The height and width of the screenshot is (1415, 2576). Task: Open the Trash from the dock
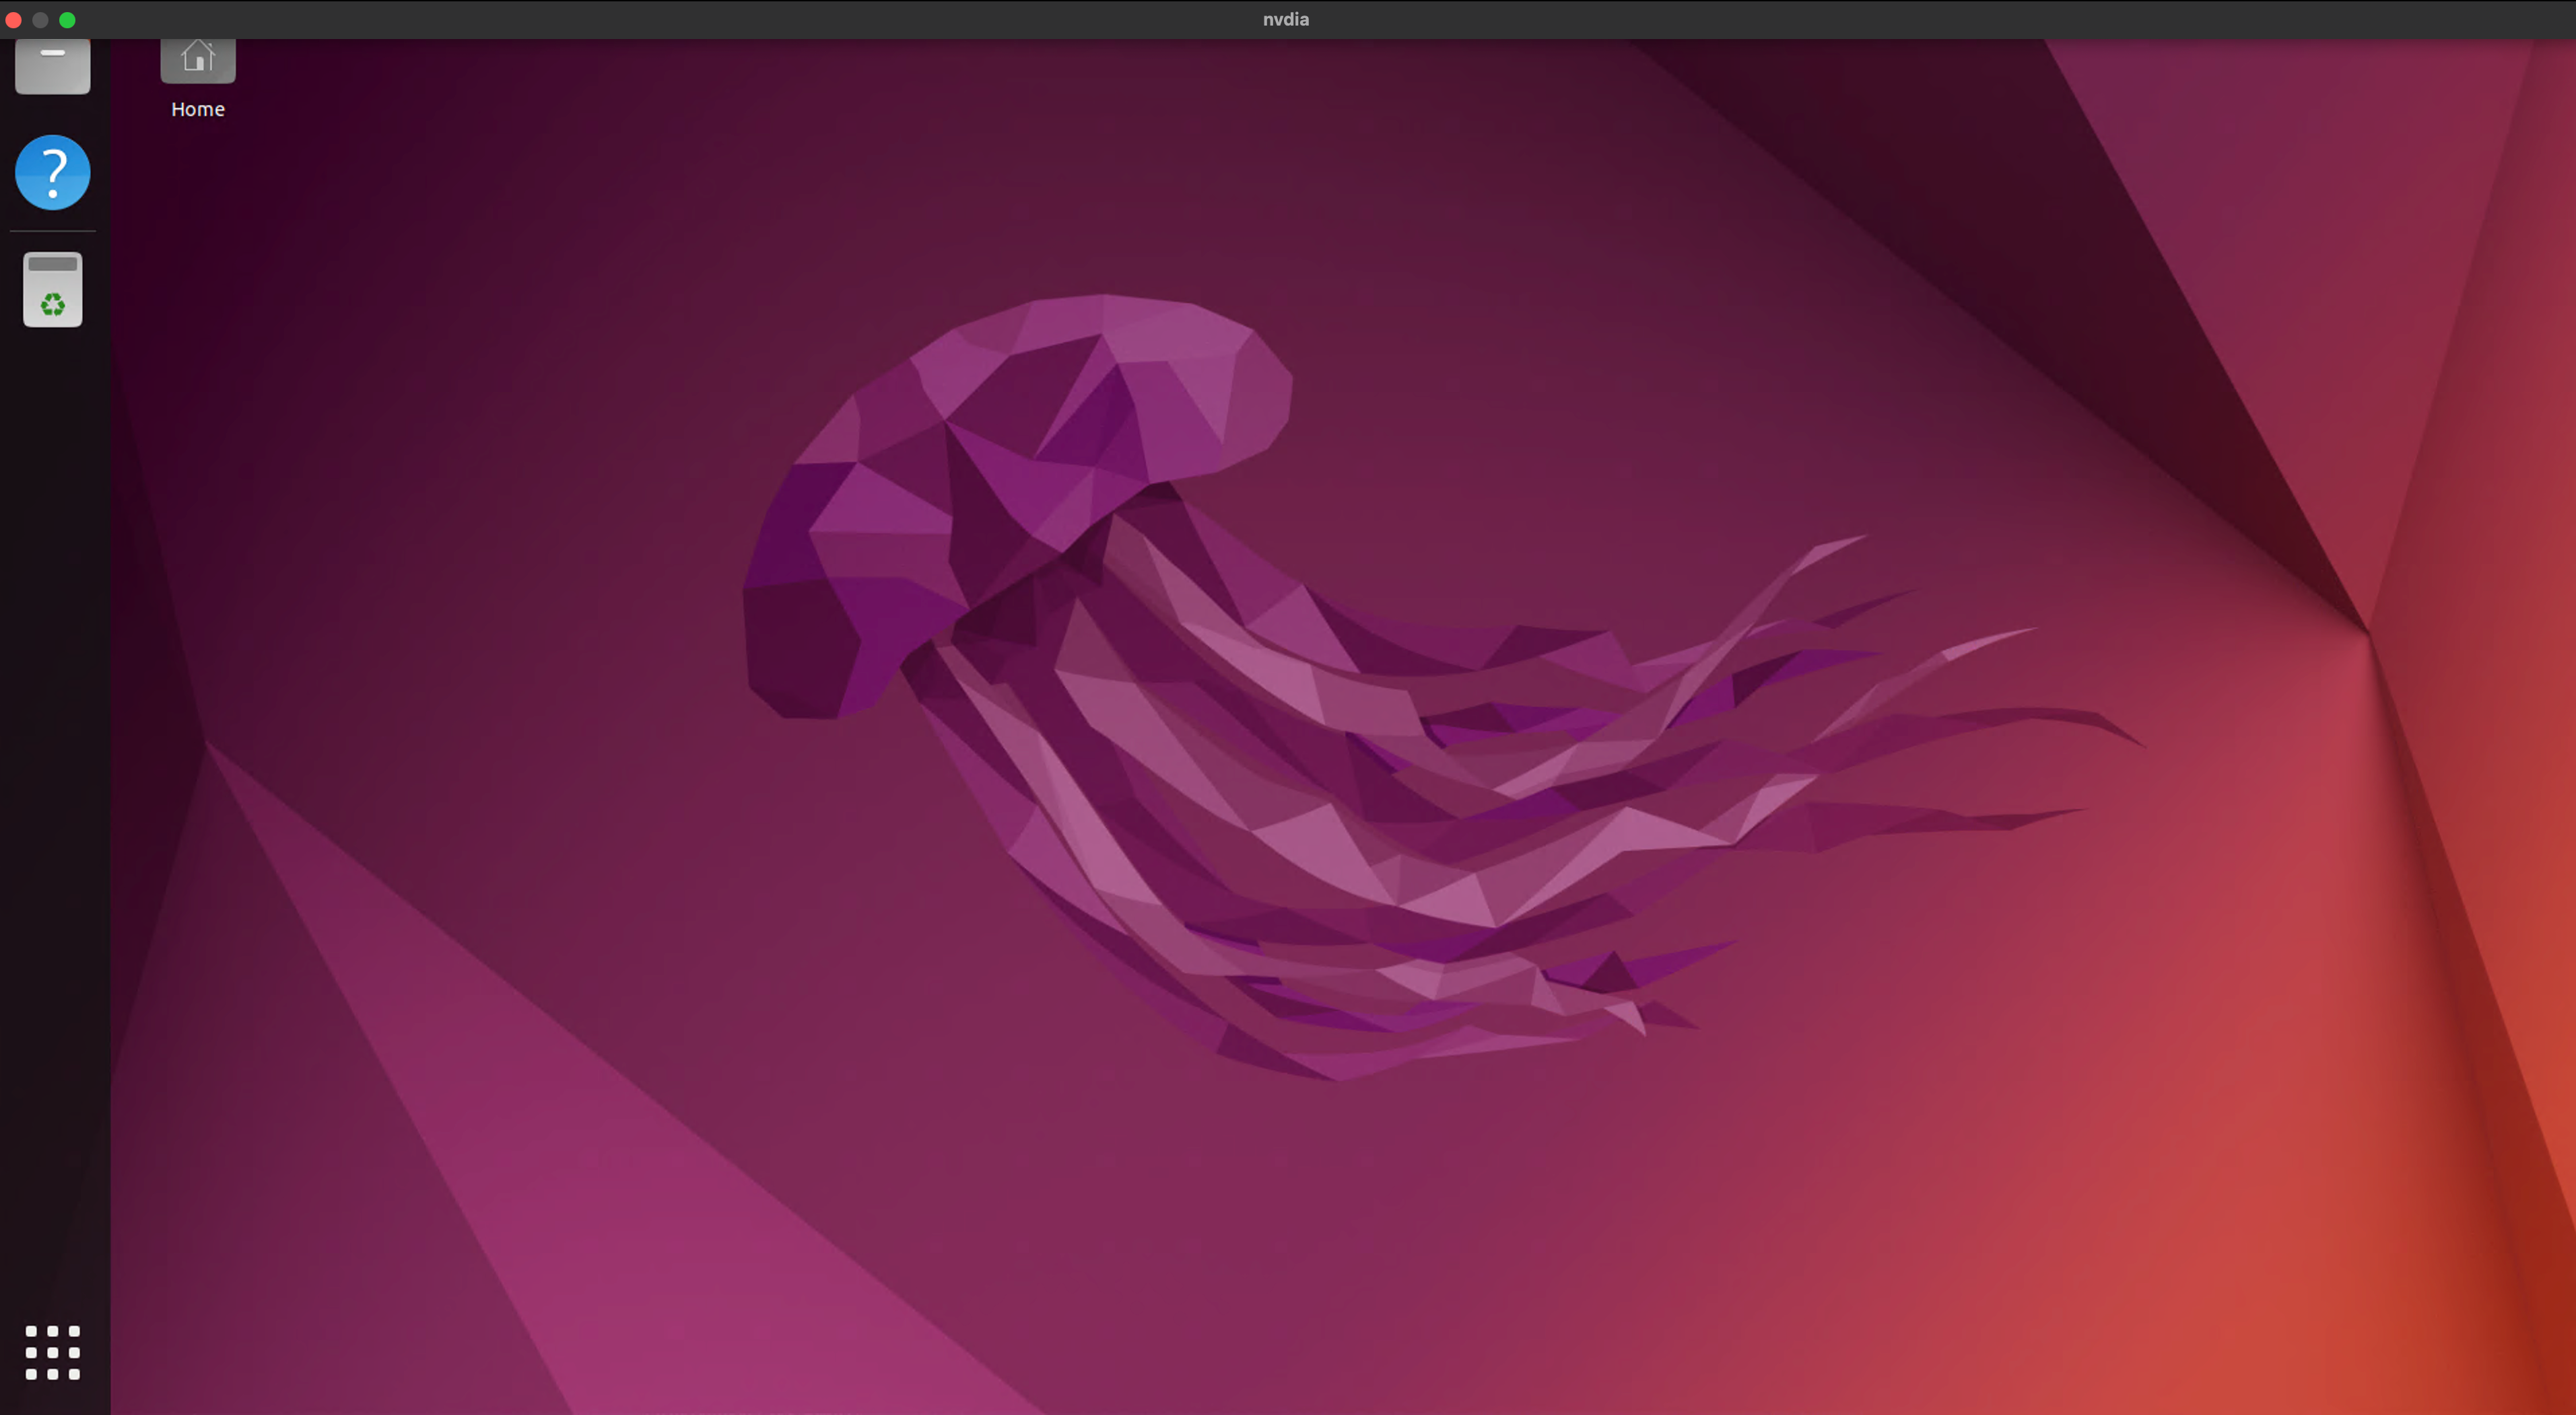point(53,289)
